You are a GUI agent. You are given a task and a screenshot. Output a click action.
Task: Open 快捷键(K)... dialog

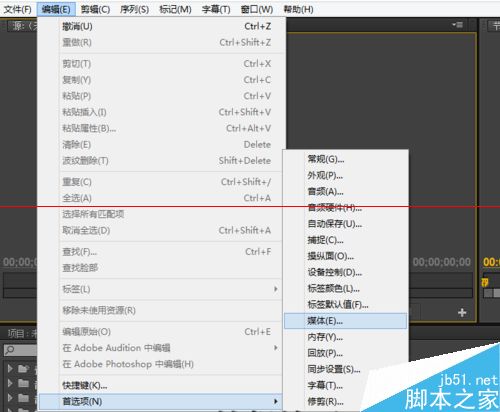click(x=162, y=386)
